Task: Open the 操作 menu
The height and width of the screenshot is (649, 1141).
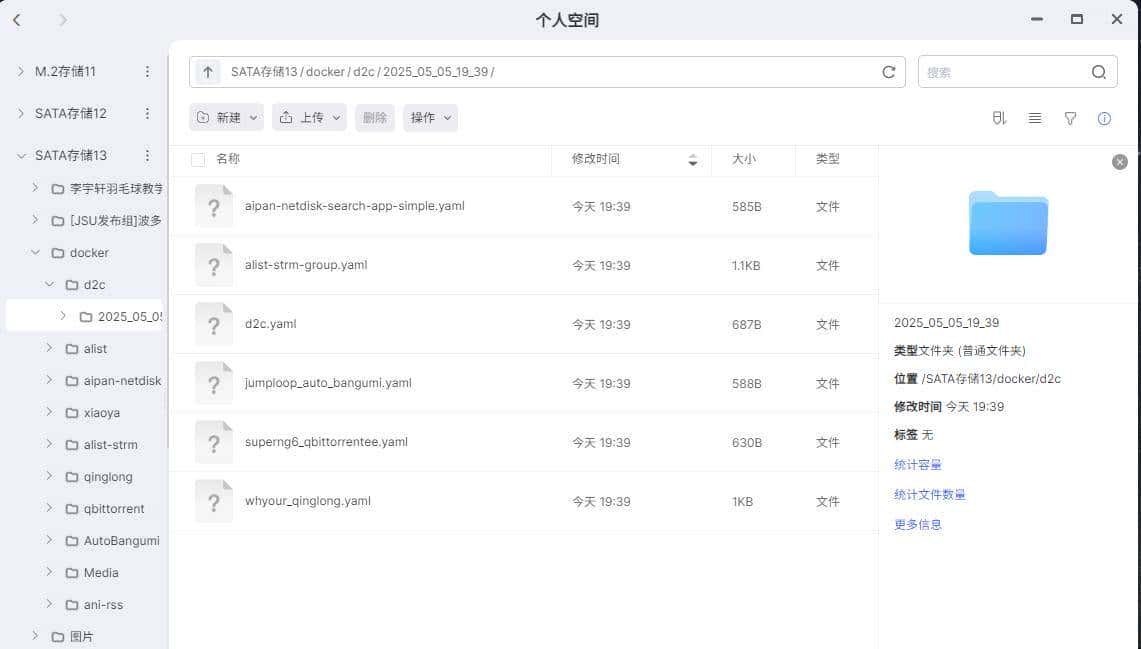Action: [430, 117]
